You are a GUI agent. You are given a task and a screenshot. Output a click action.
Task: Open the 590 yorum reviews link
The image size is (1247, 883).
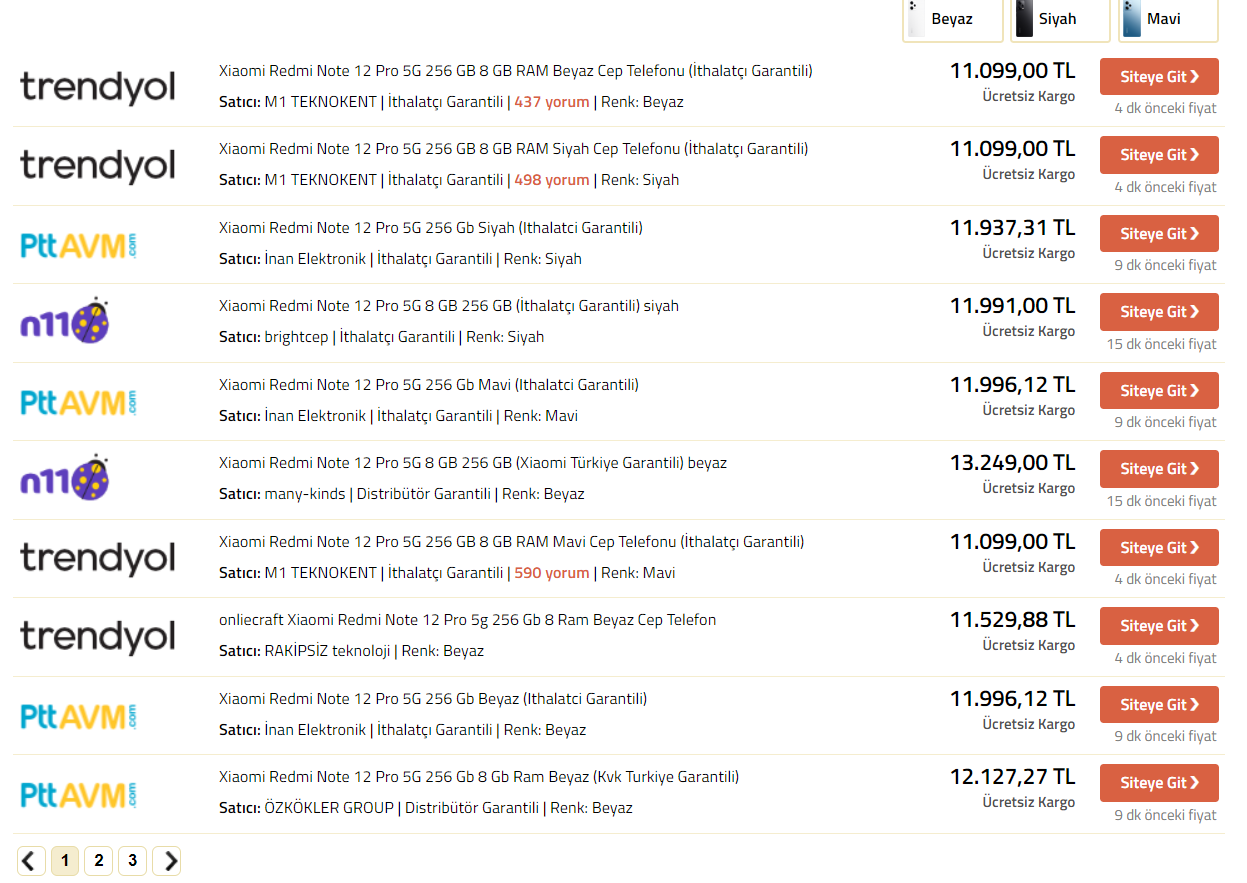[552, 573]
